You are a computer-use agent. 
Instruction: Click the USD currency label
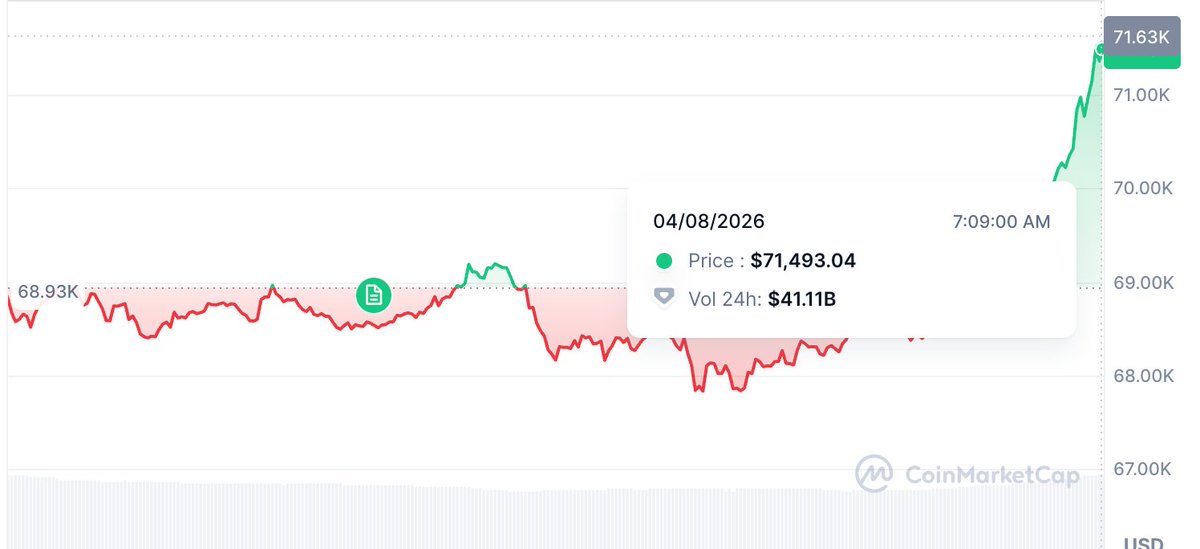(x=1142, y=543)
